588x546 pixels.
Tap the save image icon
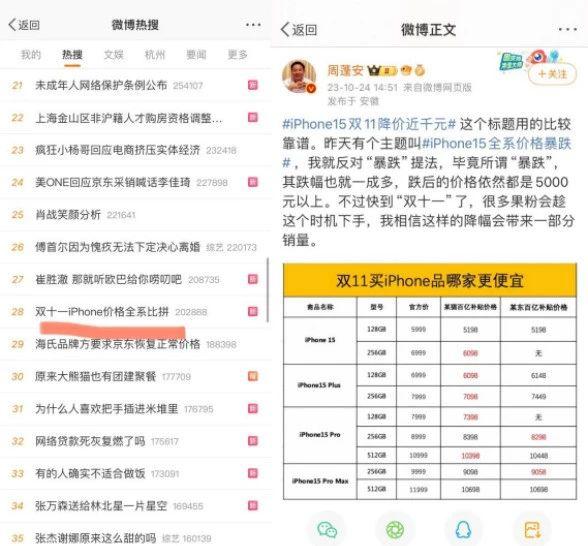(533, 530)
